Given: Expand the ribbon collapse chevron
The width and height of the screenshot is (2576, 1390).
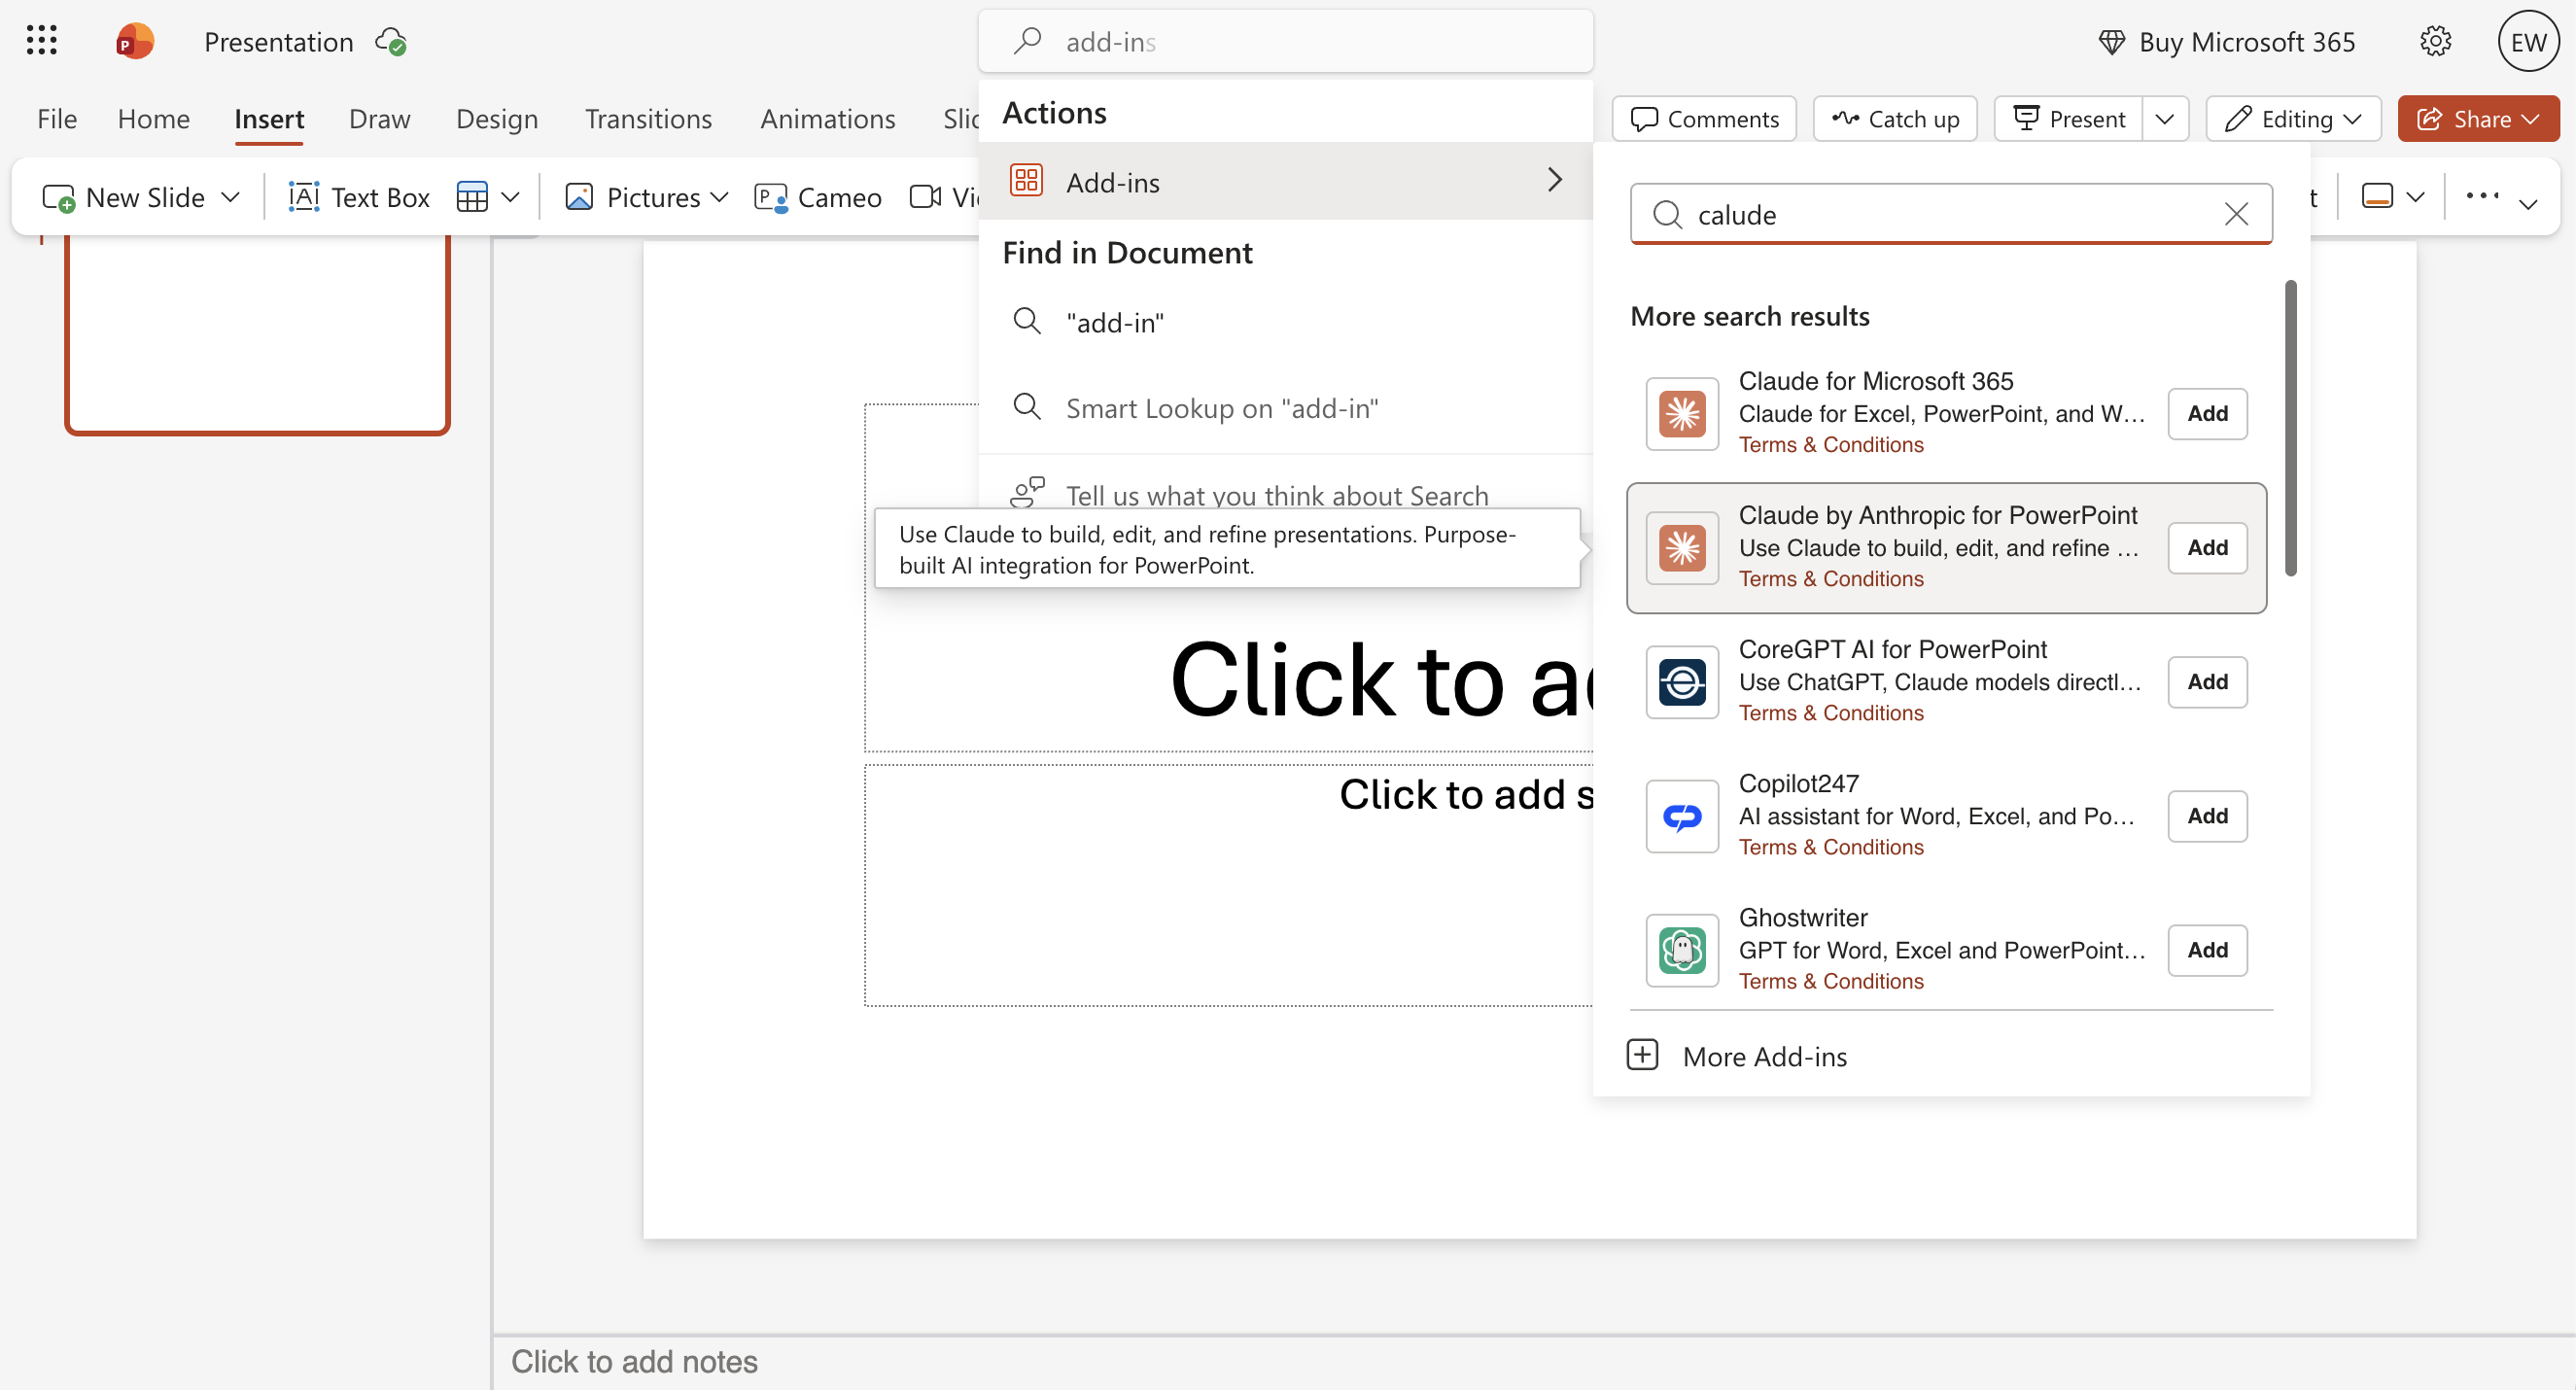Looking at the screenshot, I should [2528, 204].
